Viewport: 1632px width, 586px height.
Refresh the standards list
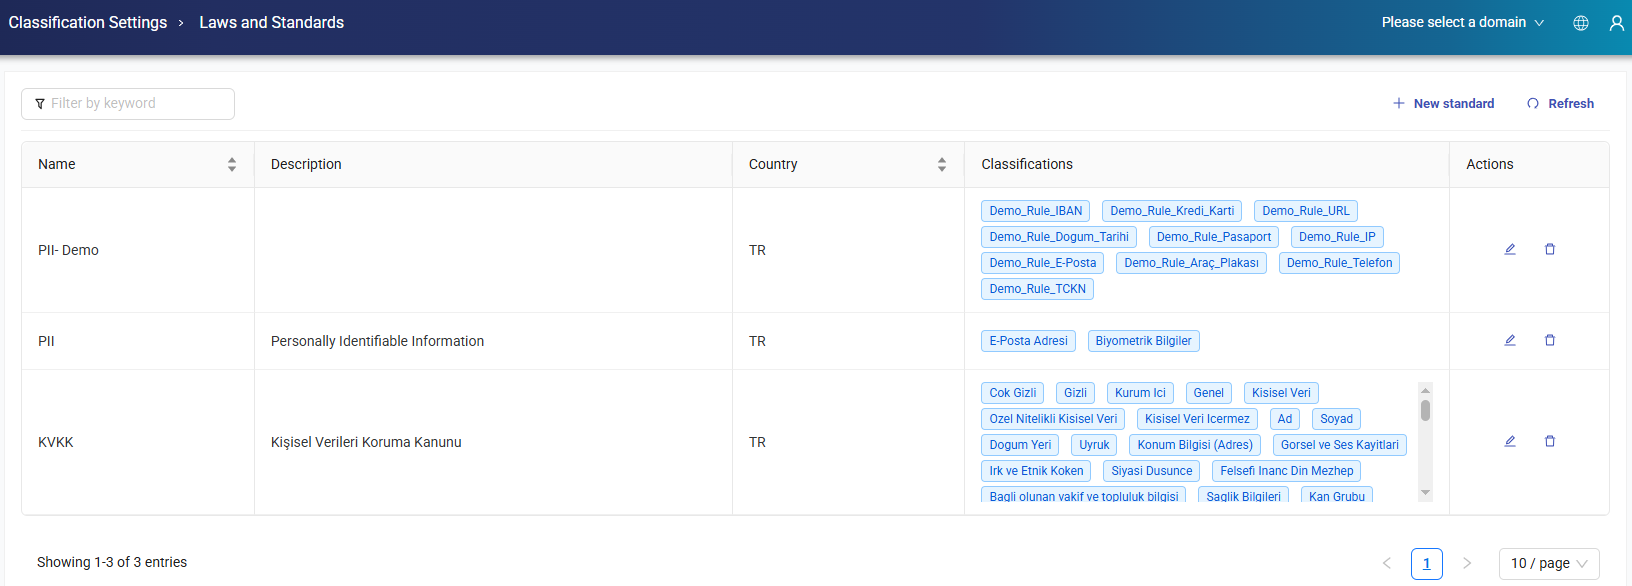click(x=1560, y=103)
